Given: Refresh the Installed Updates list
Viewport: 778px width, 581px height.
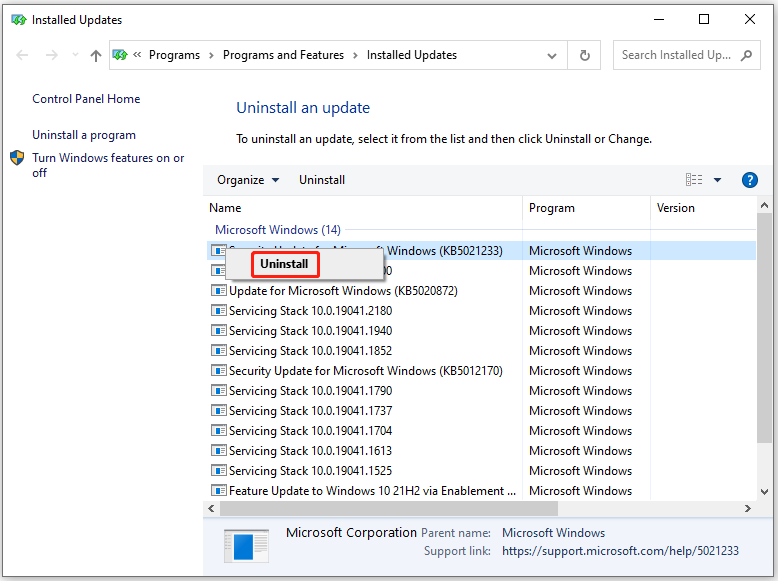Looking at the screenshot, I should 584,55.
